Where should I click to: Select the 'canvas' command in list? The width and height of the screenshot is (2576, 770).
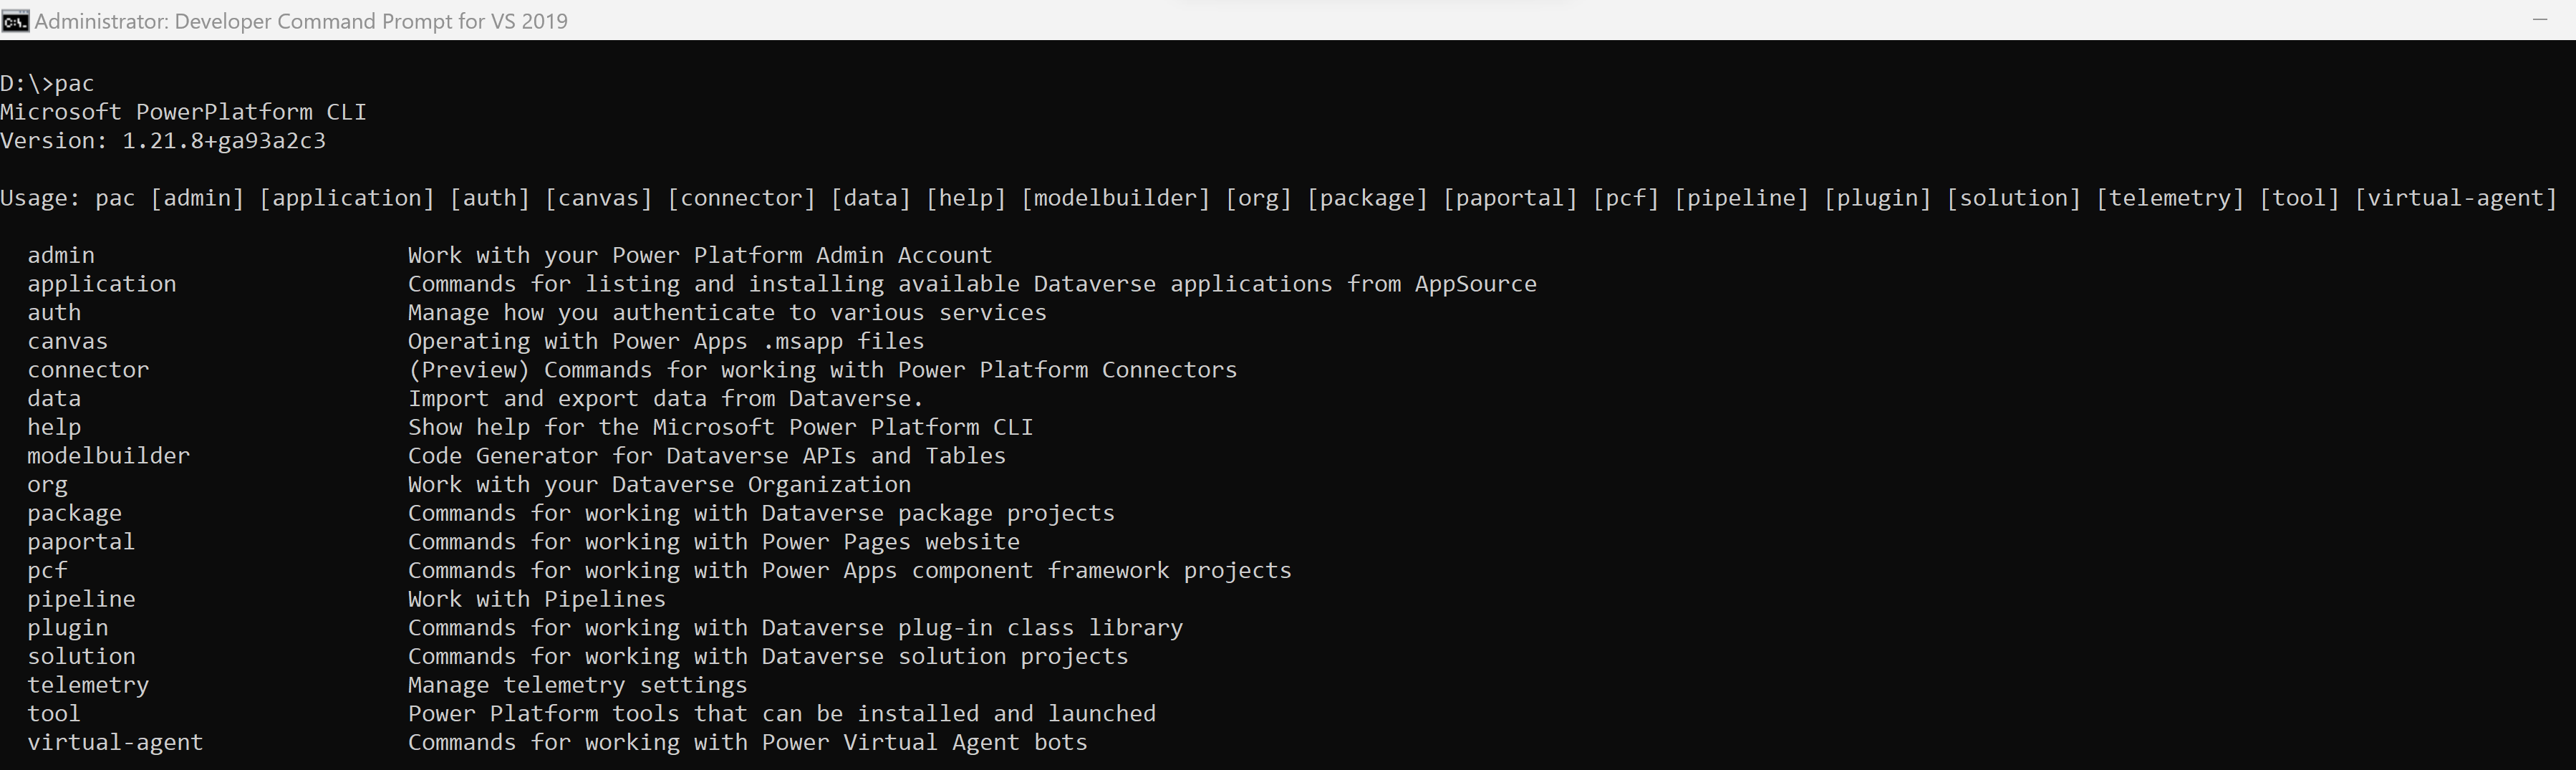click(x=67, y=341)
